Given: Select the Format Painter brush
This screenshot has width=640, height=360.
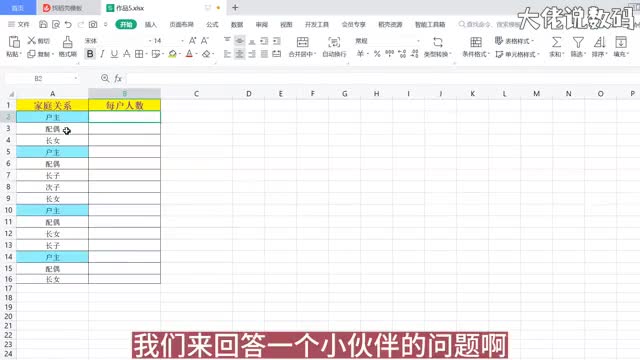Looking at the screenshot, I should (67, 42).
